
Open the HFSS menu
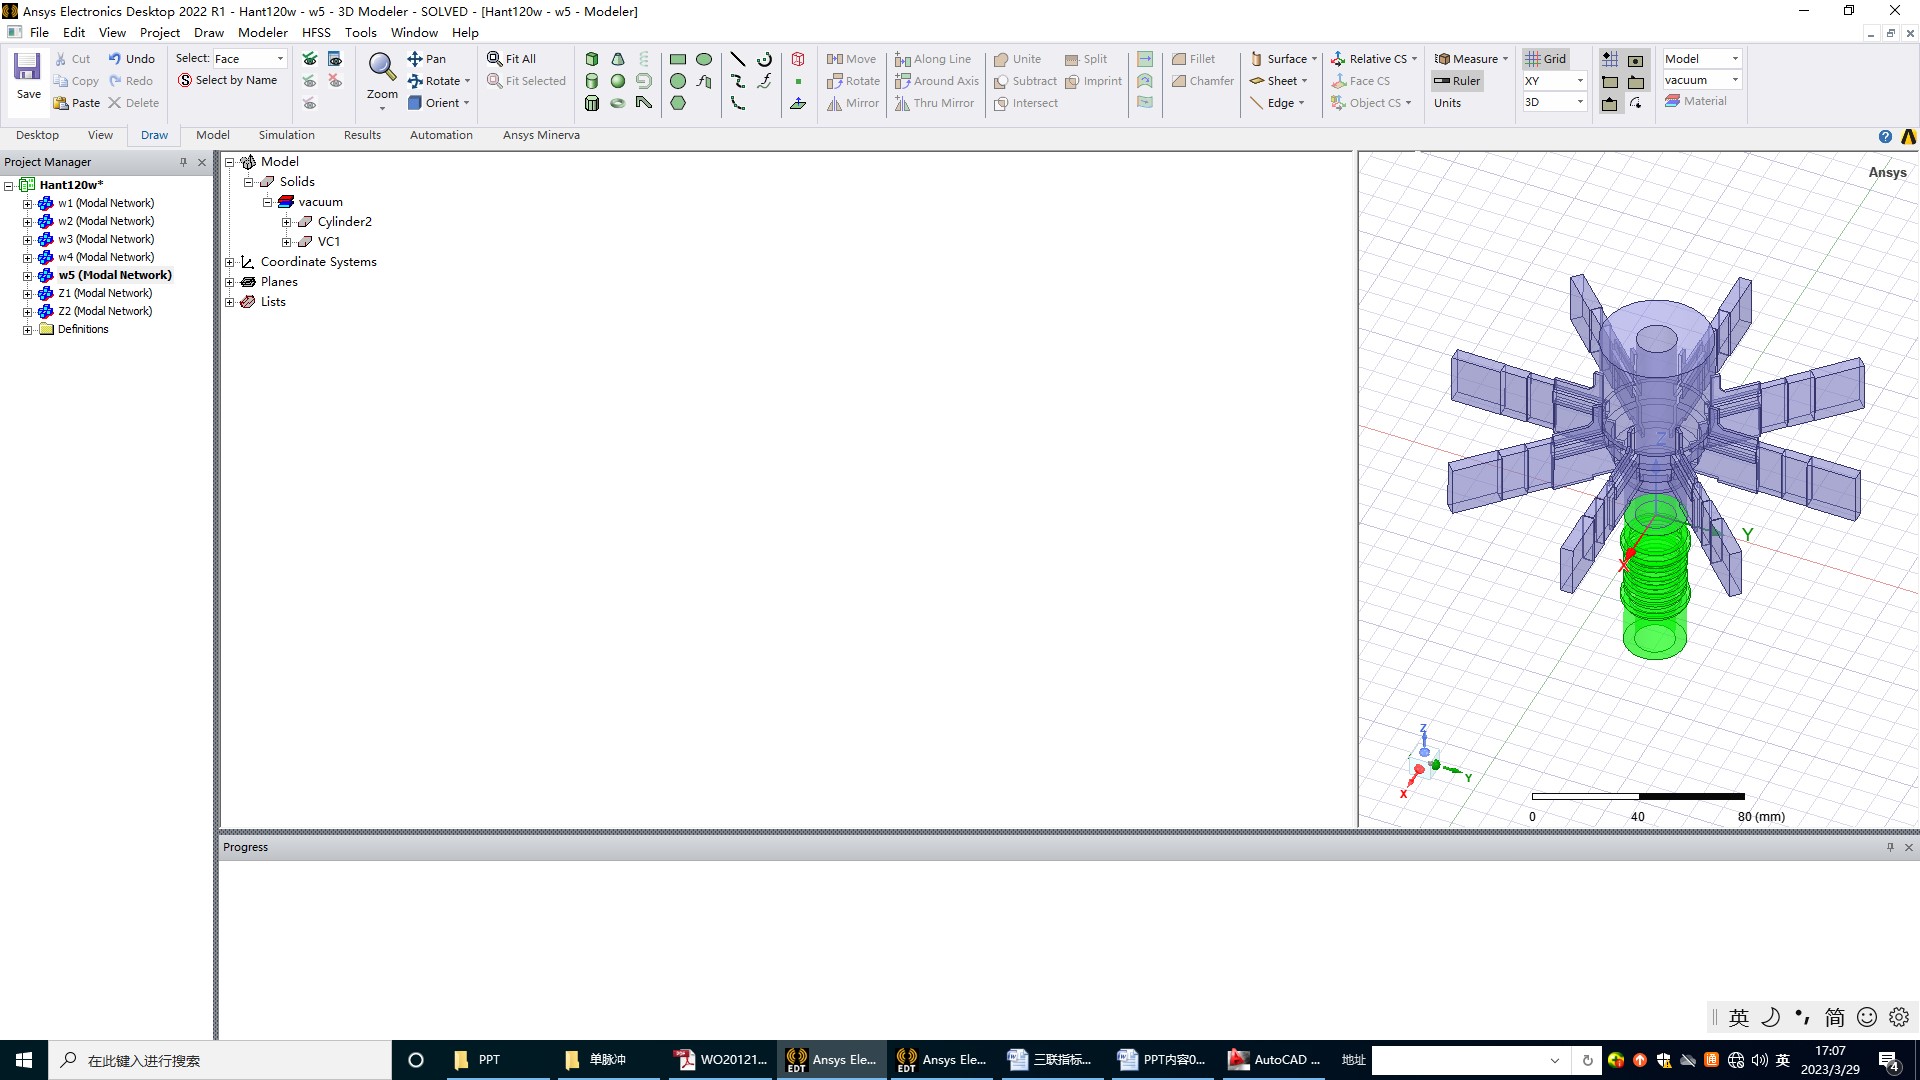pos(316,33)
